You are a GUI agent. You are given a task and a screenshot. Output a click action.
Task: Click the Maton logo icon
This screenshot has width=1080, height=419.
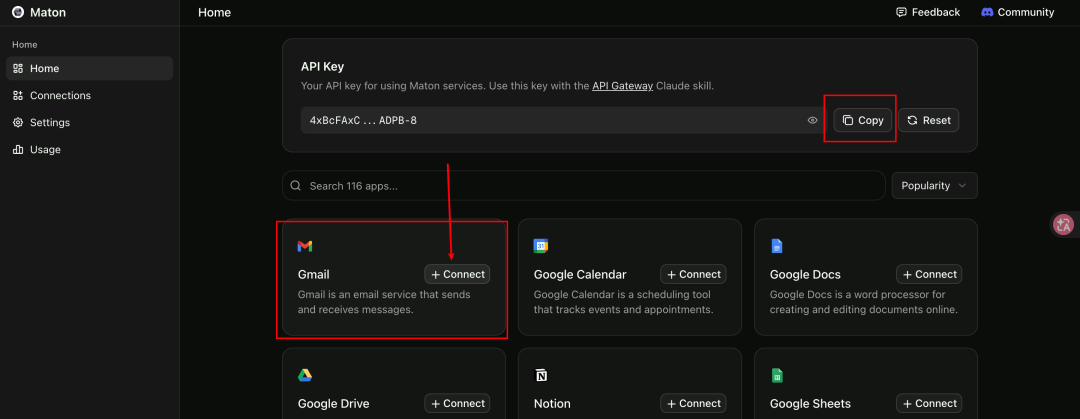19,12
